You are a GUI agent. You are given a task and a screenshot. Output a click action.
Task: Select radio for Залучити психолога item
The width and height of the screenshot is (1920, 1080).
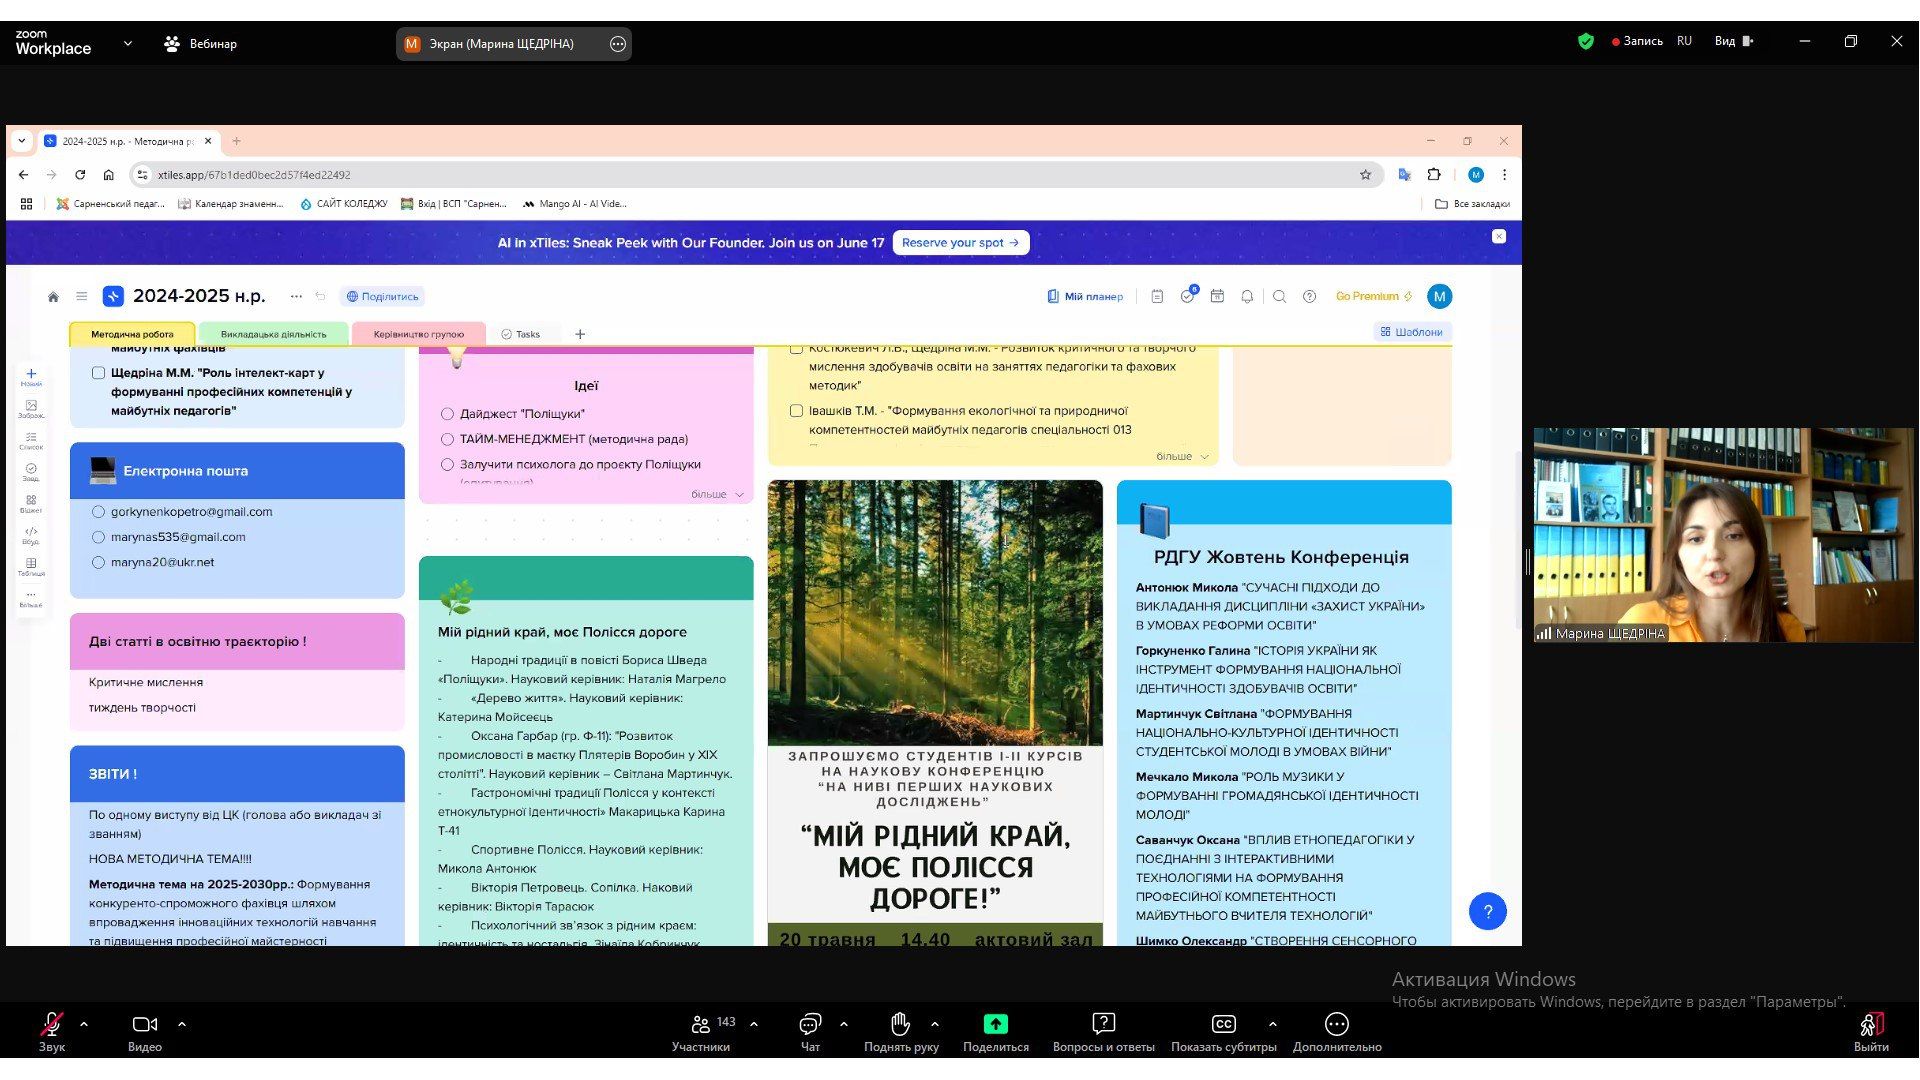(x=447, y=465)
